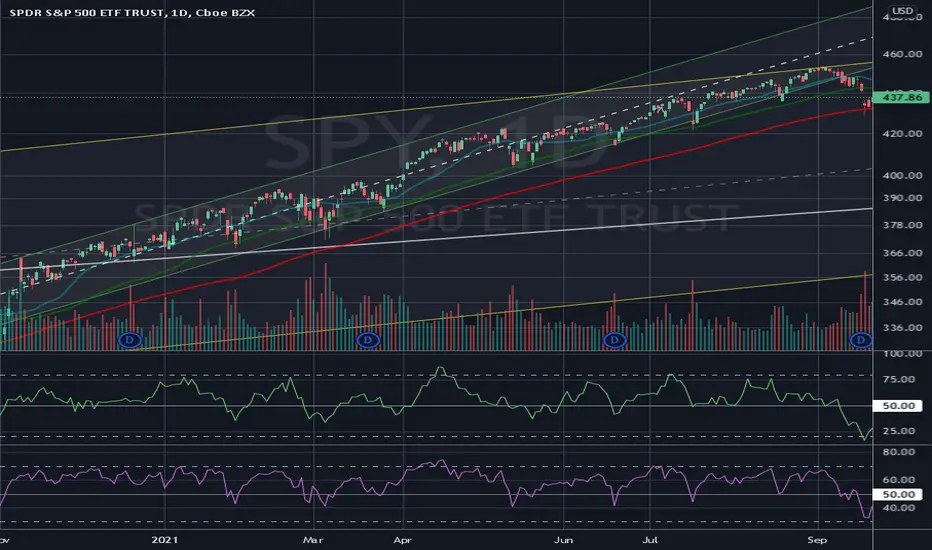Click the 366.00 price axis label
The image size is (932, 550).
tap(902, 253)
